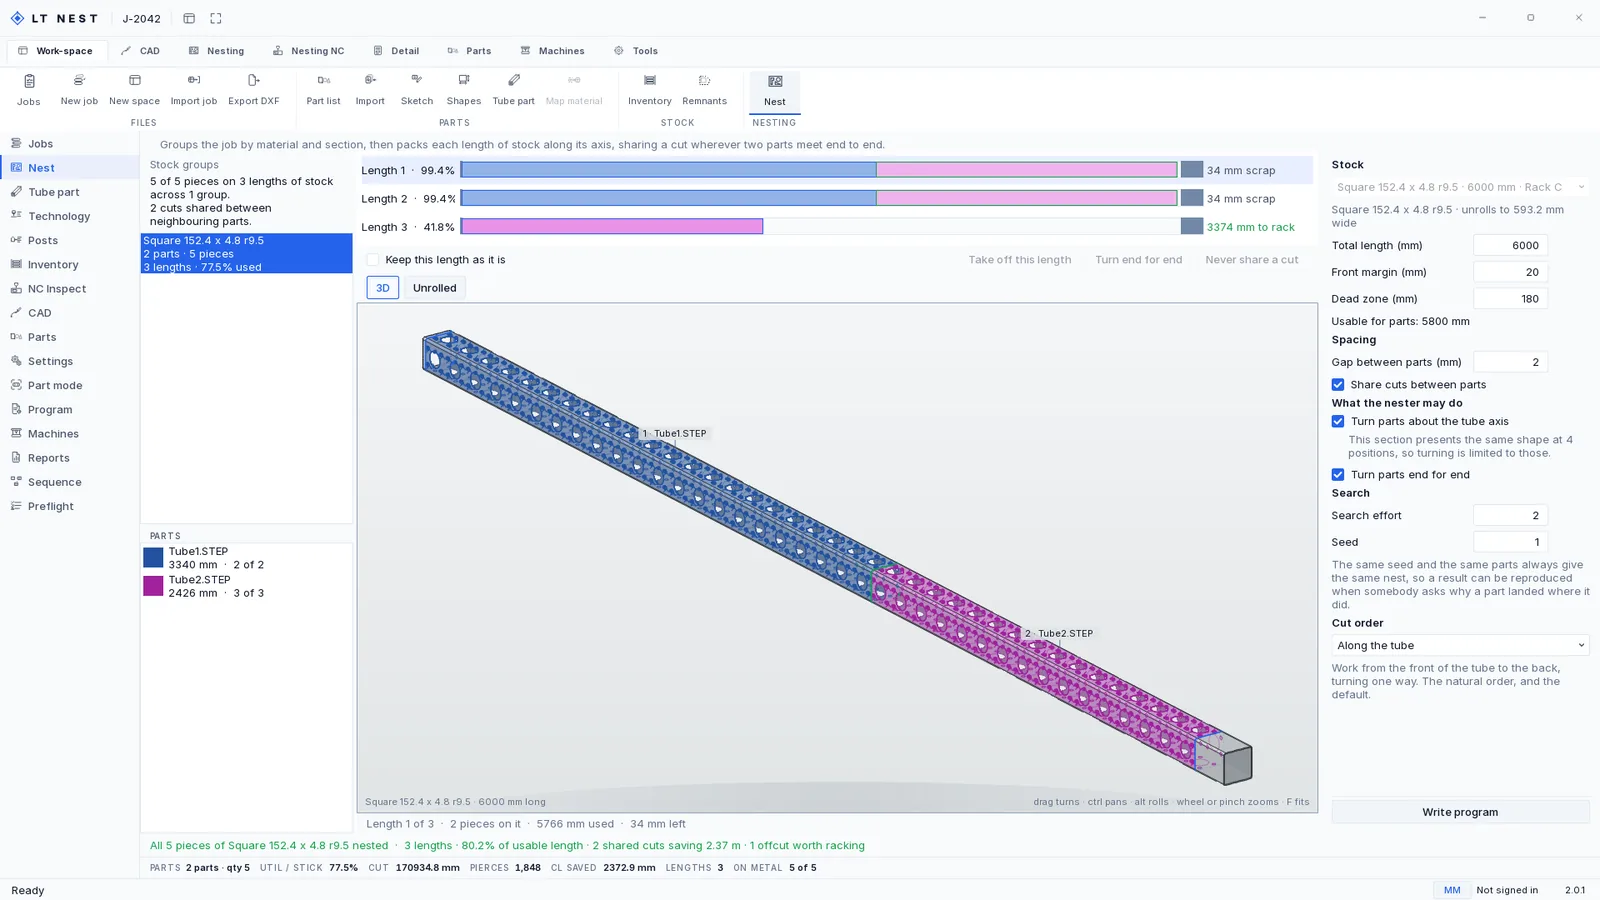Uncheck Share cuts between parts
Screen dimensions: 1600x900
(1338, 384)
